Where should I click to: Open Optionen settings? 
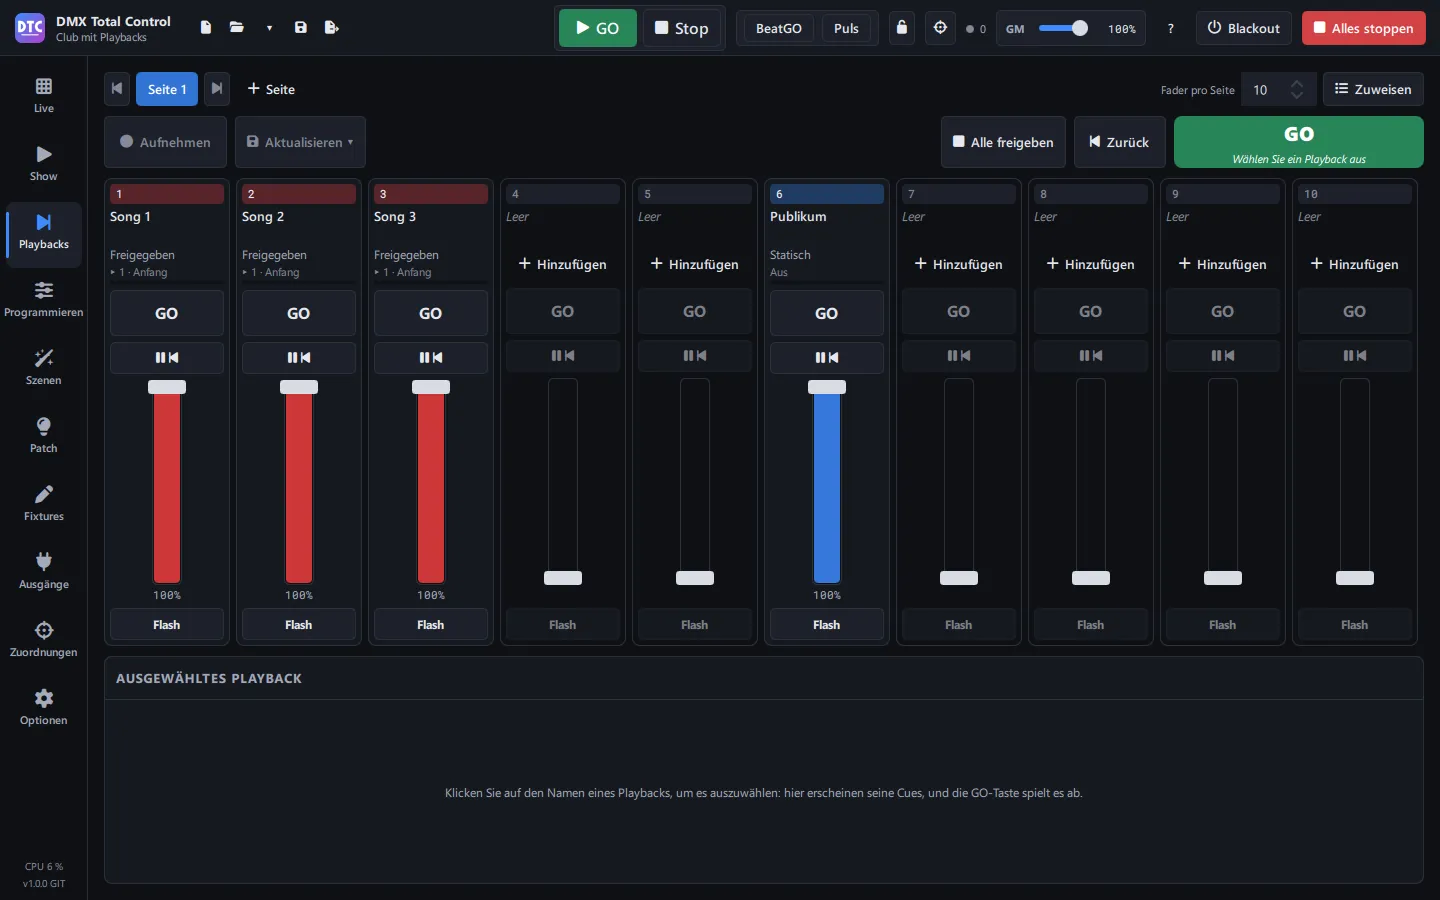[44, 708]
